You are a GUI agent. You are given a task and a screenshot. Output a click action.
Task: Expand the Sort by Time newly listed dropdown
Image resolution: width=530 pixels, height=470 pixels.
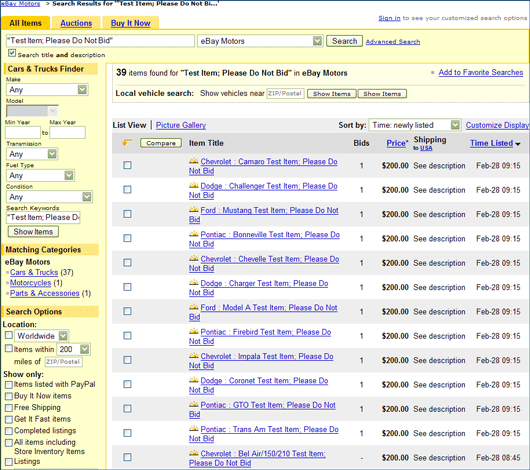coord(415,125)
